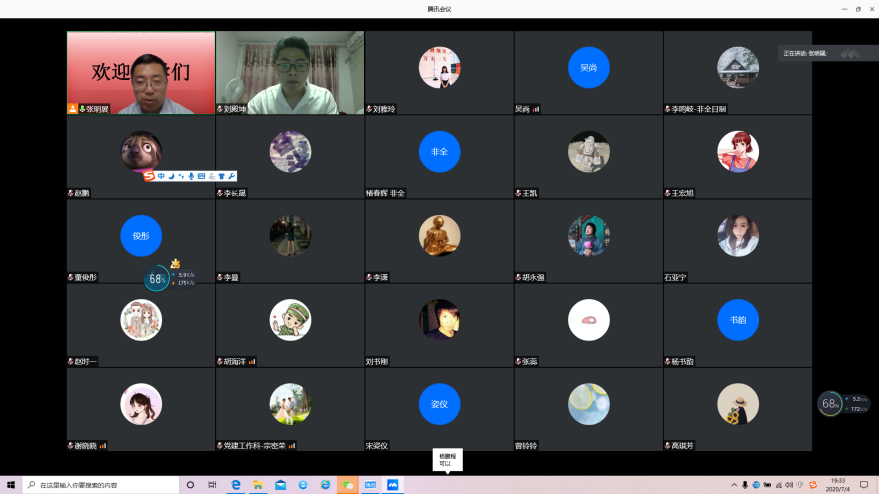Click the Sogou input method logo icon

click(149, 176)
